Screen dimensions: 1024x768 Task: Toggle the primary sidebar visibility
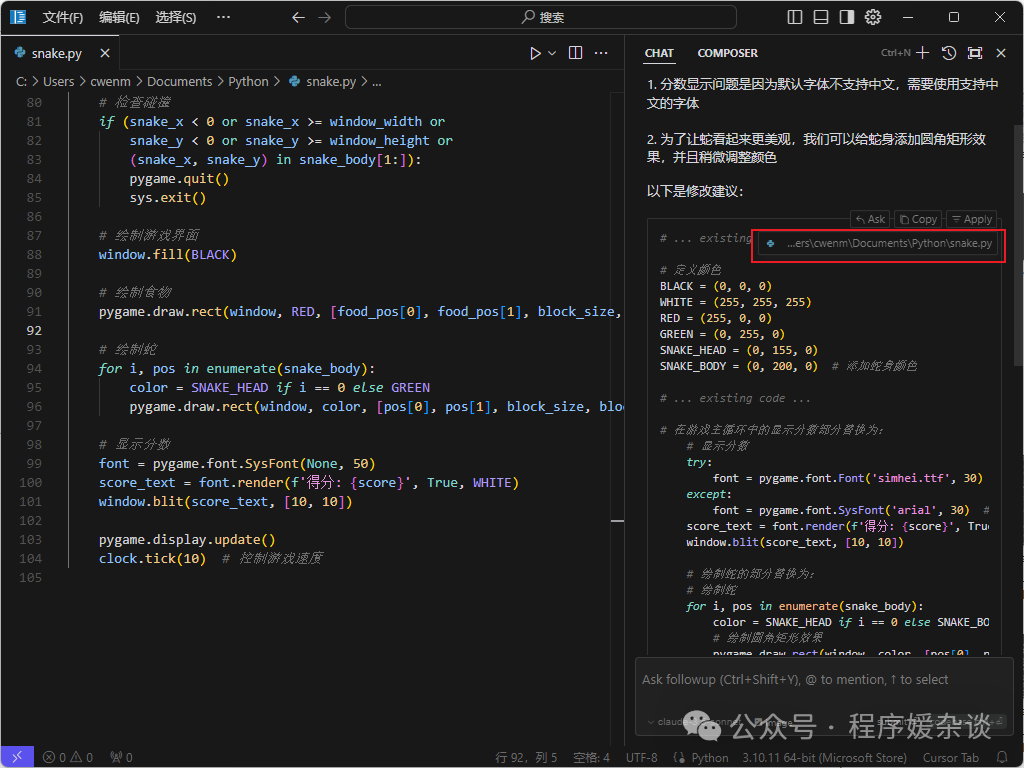pyautogui.click(x=795, y=17)
